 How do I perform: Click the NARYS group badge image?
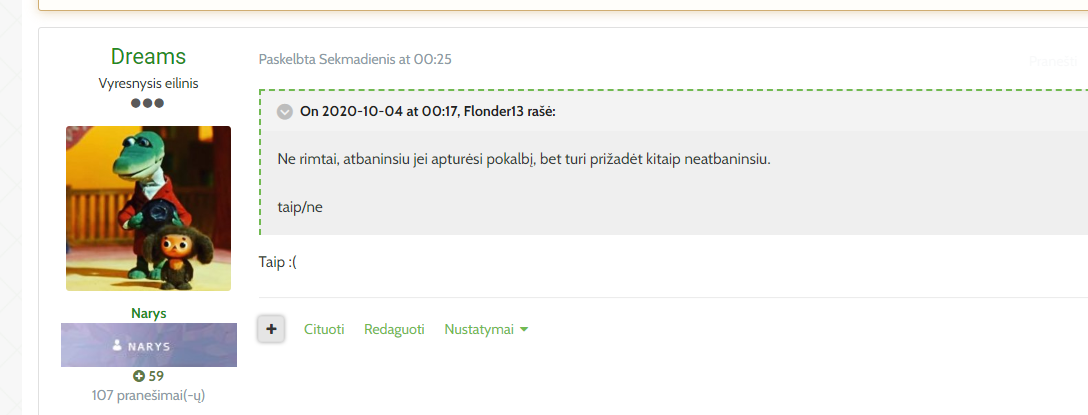click(148, 345)
